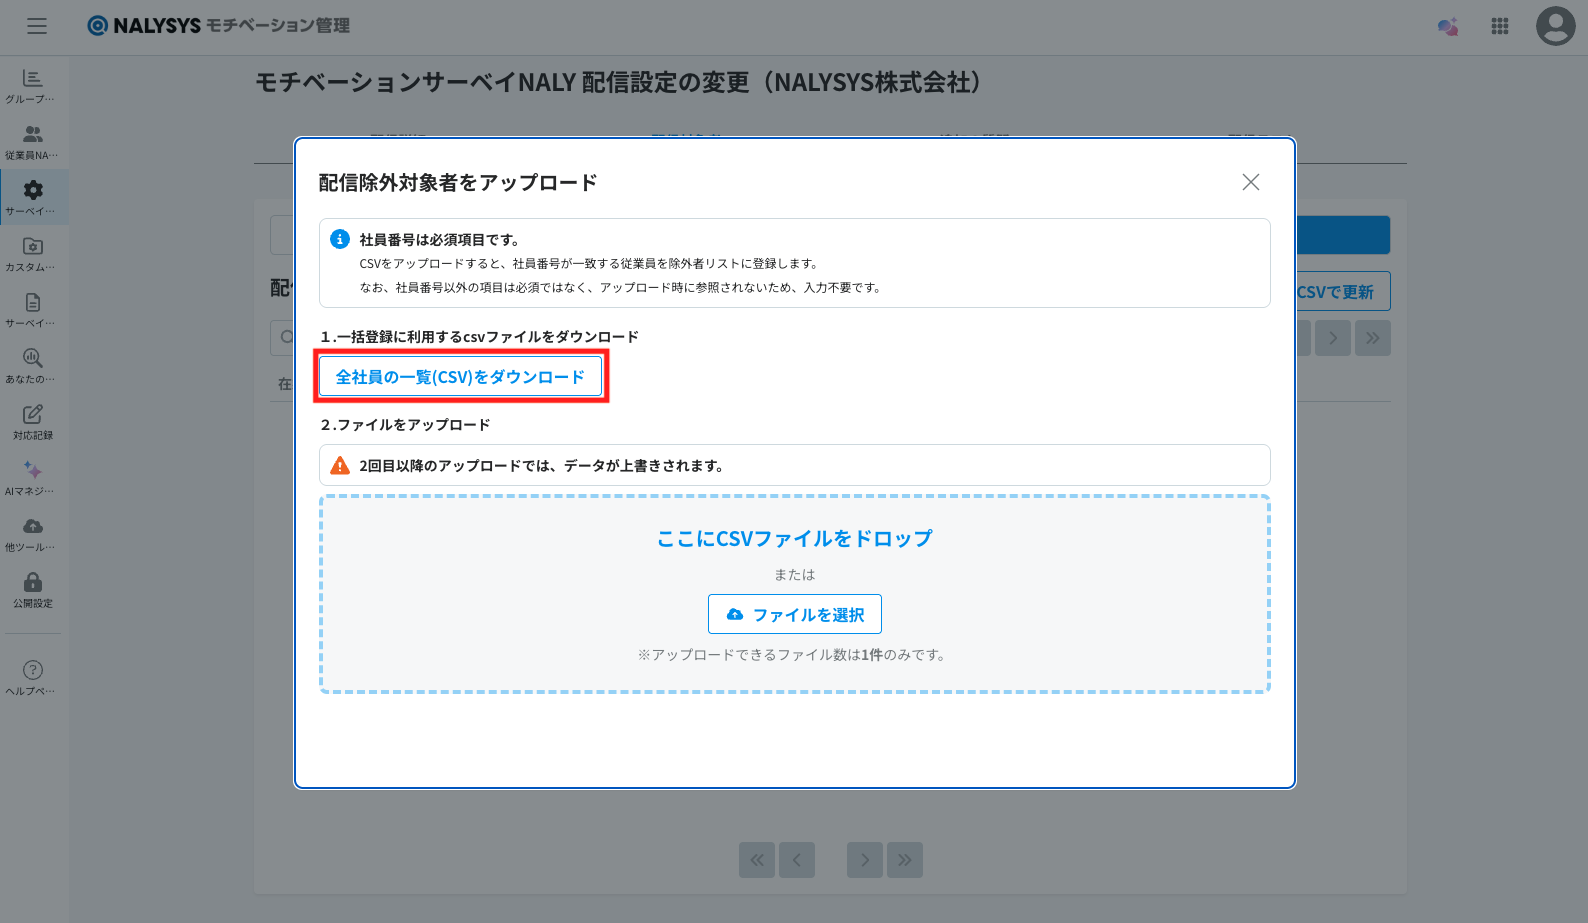The height and width of the screenshot is (923, 1588).
Task: Select the サーベイ gear sidebar item
Action: (33, 198)
